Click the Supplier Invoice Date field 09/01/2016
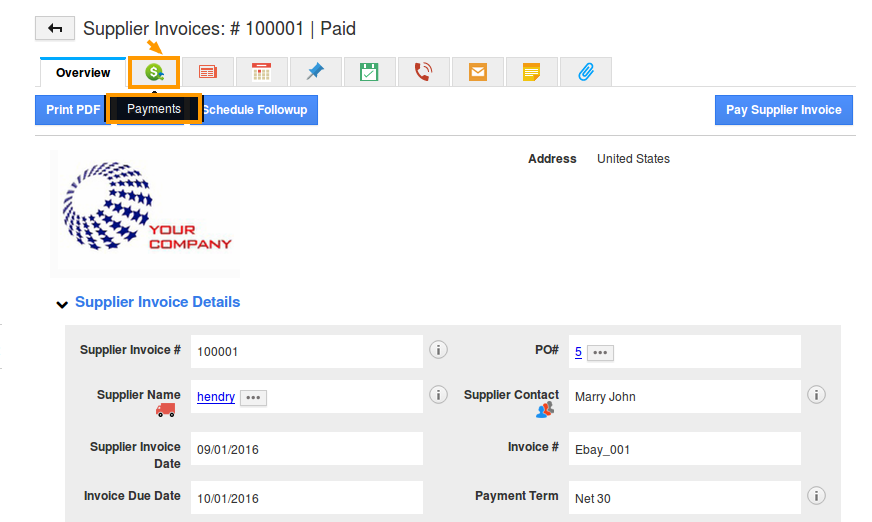The width and height of the screenshot is (872, 522). (306, 449)
